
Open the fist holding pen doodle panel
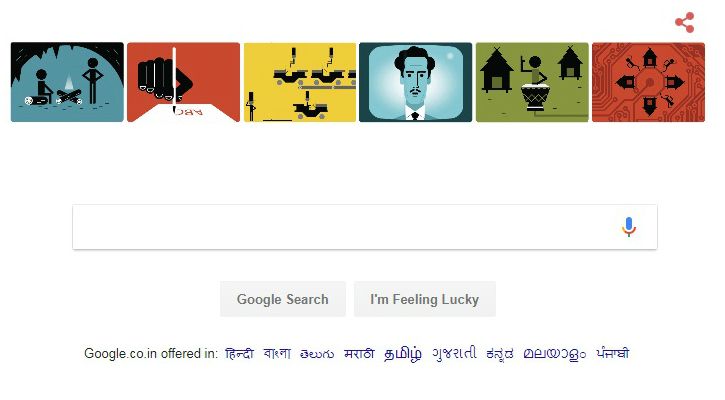(184, 82)
